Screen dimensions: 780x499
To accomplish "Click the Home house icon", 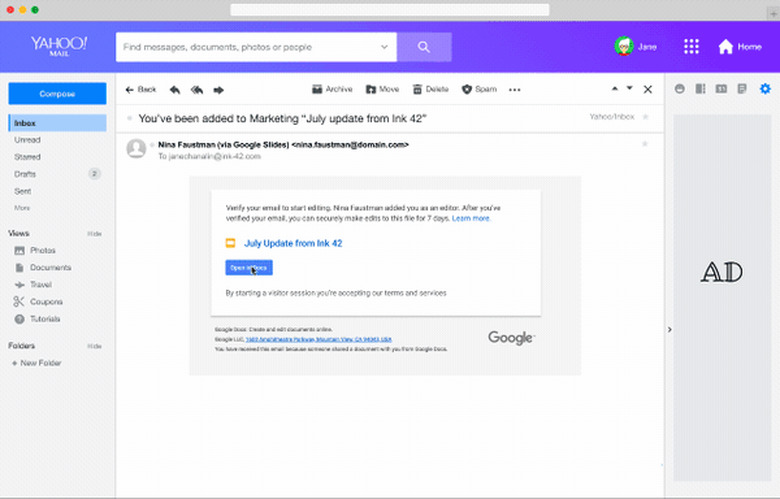I will pos(726,47).
